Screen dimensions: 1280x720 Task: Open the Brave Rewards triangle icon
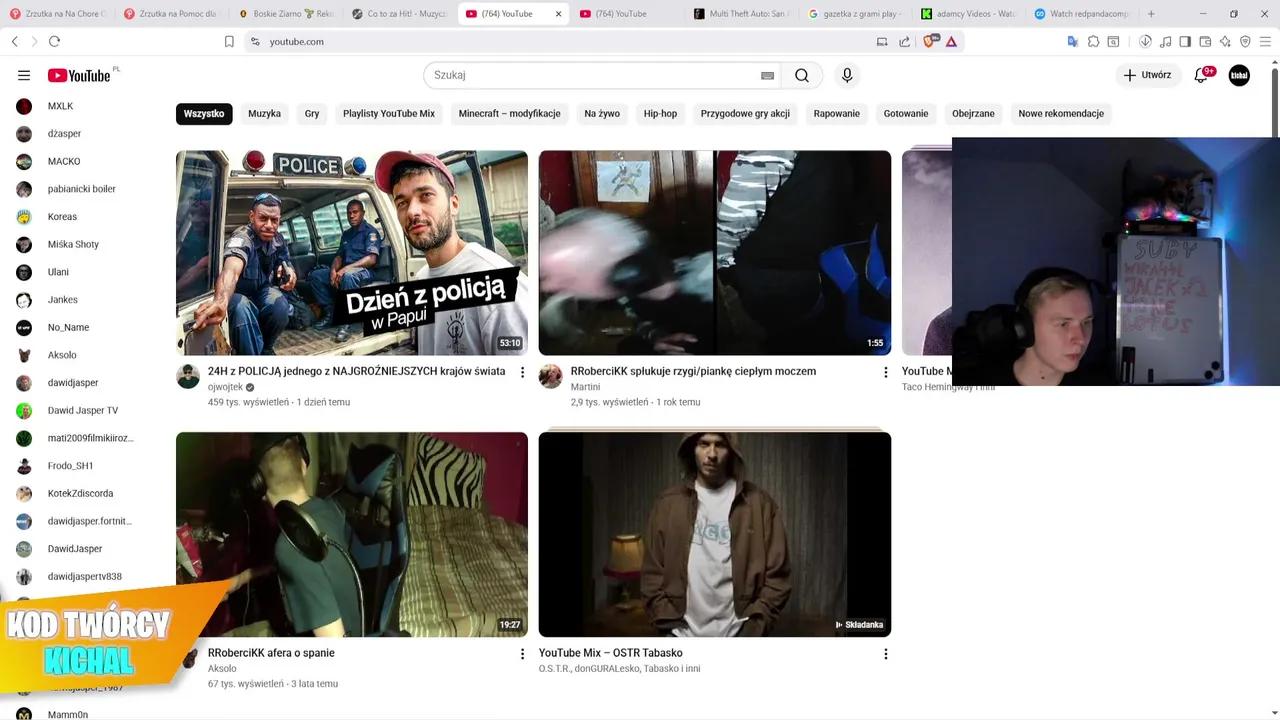point(951,41)
